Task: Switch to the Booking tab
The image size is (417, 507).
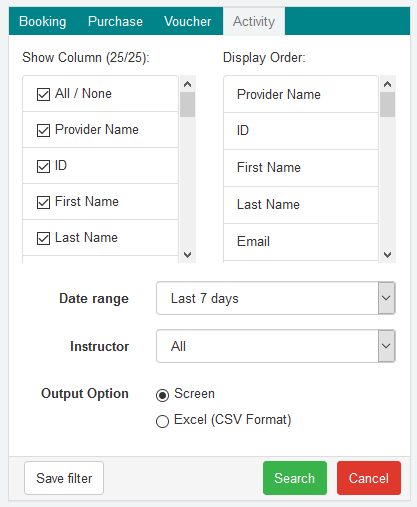Action: [43, 21]
